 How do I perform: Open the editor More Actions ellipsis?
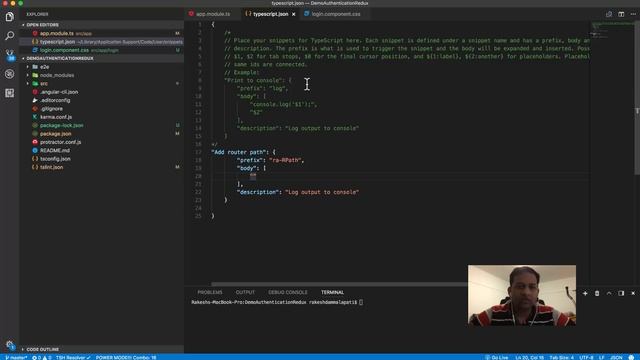click(x=633, y=14)
